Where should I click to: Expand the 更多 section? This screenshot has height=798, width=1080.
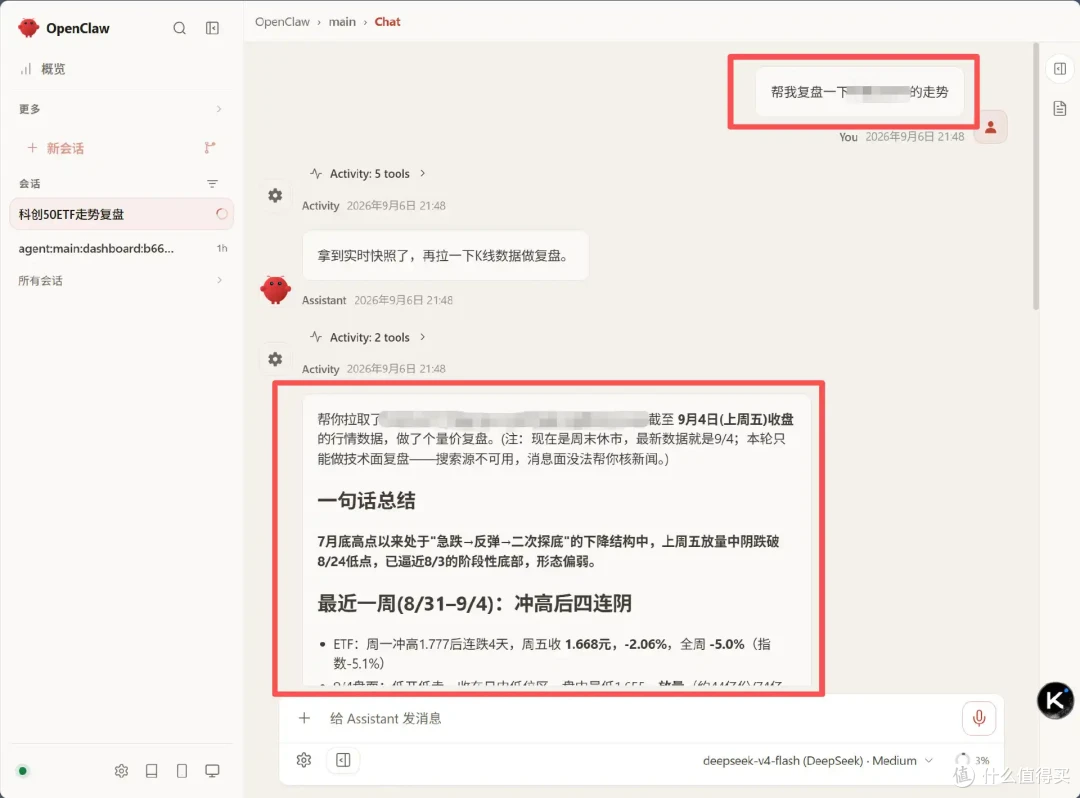coord(121,109)
